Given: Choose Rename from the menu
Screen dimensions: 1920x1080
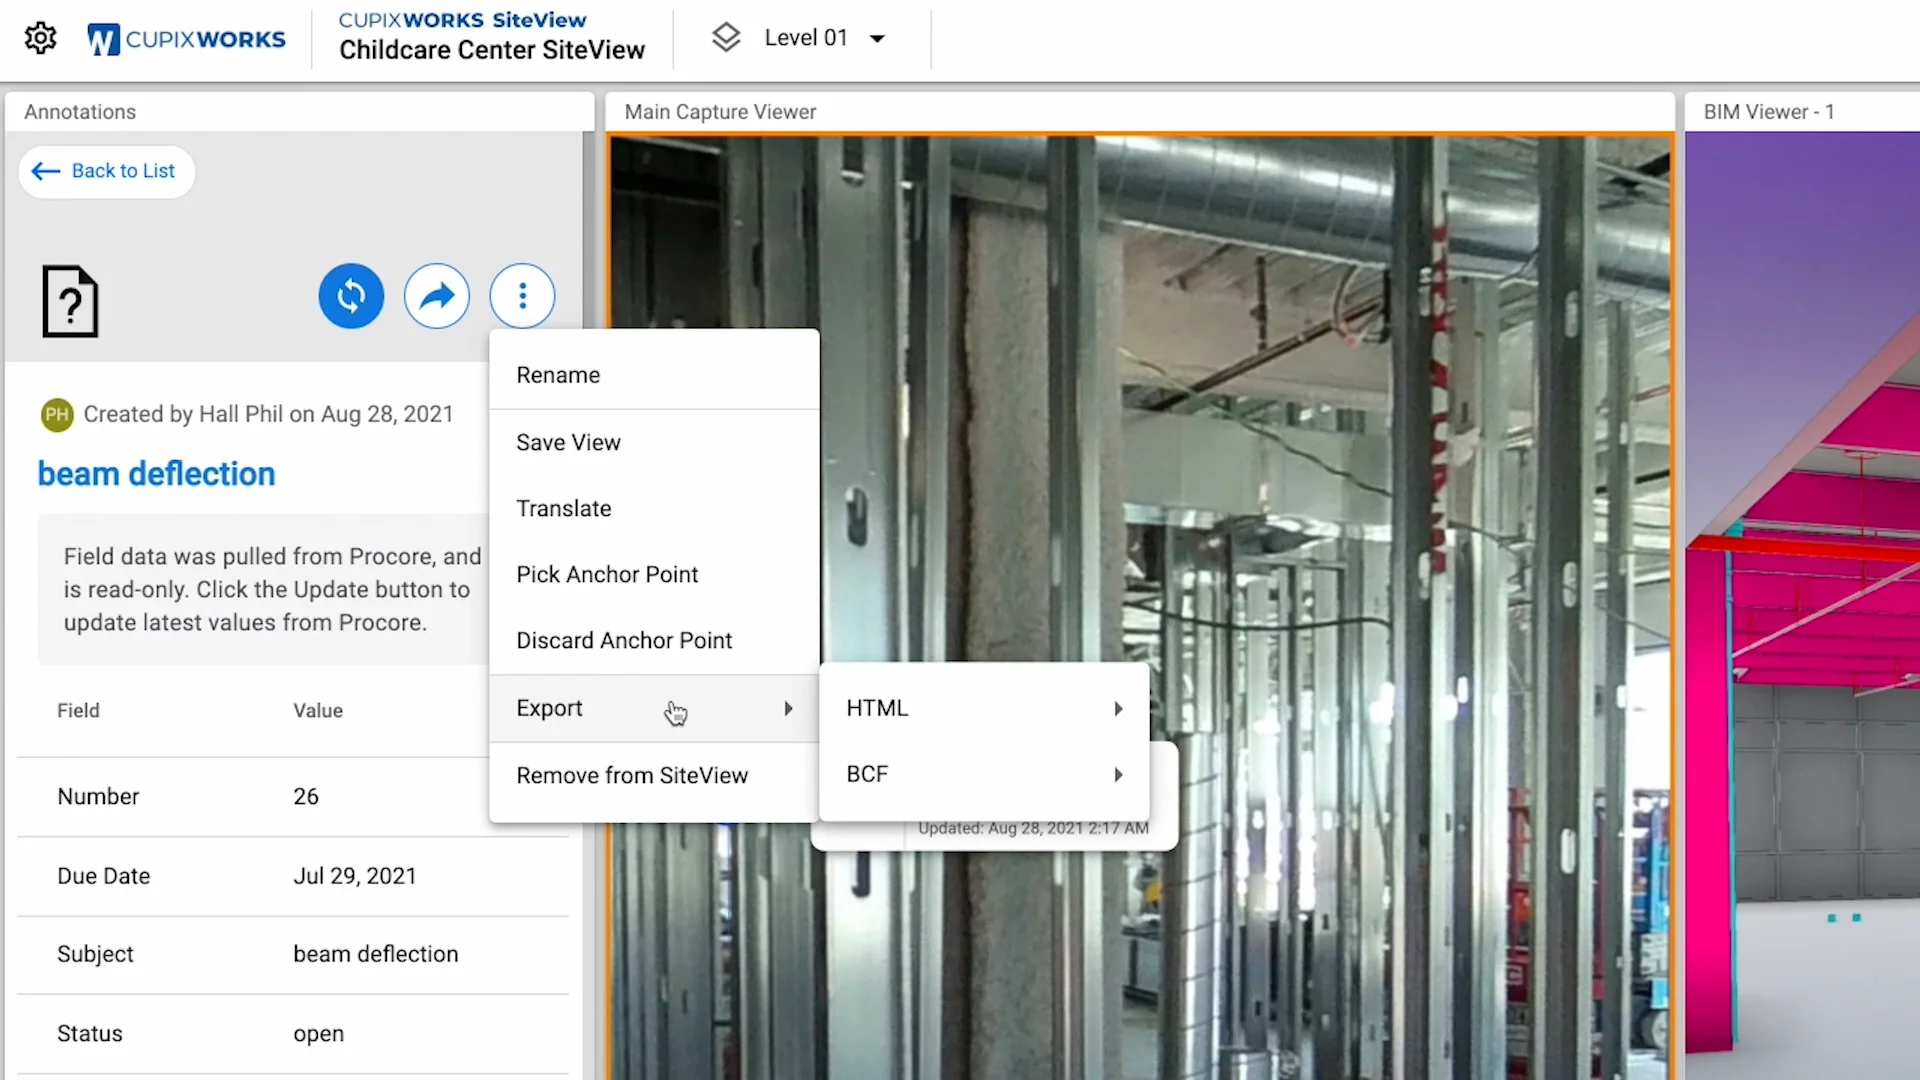Looking at the screenshot, I should coord(654,375).
